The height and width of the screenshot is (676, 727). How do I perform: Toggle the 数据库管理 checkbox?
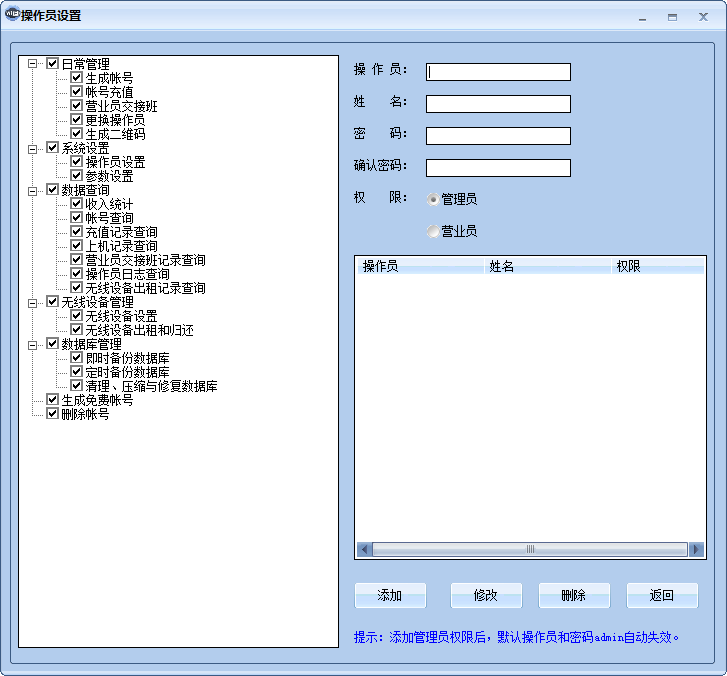point(52,344)
